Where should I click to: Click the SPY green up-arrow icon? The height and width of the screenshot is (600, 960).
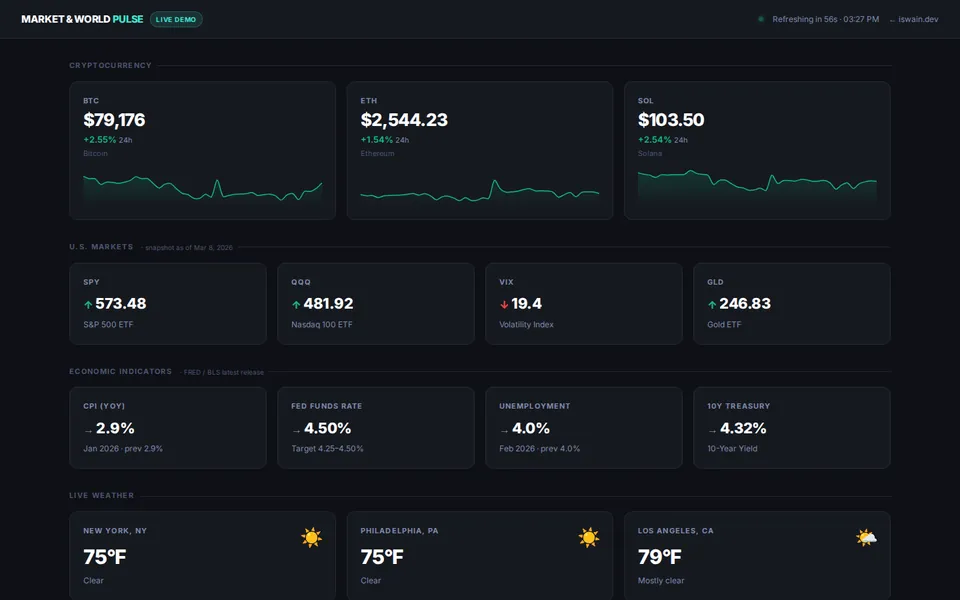coord(88,304)
